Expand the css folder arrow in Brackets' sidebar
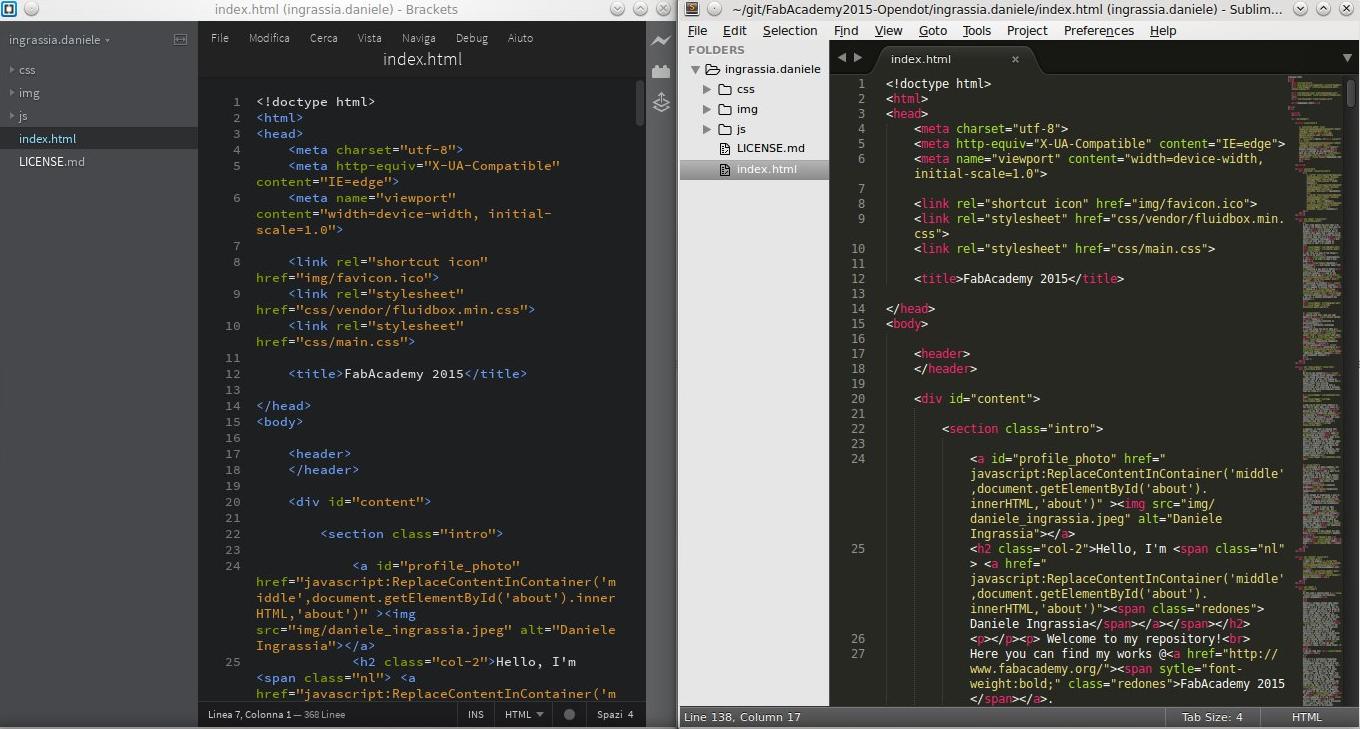1360x729 pixels. (11, 70)
